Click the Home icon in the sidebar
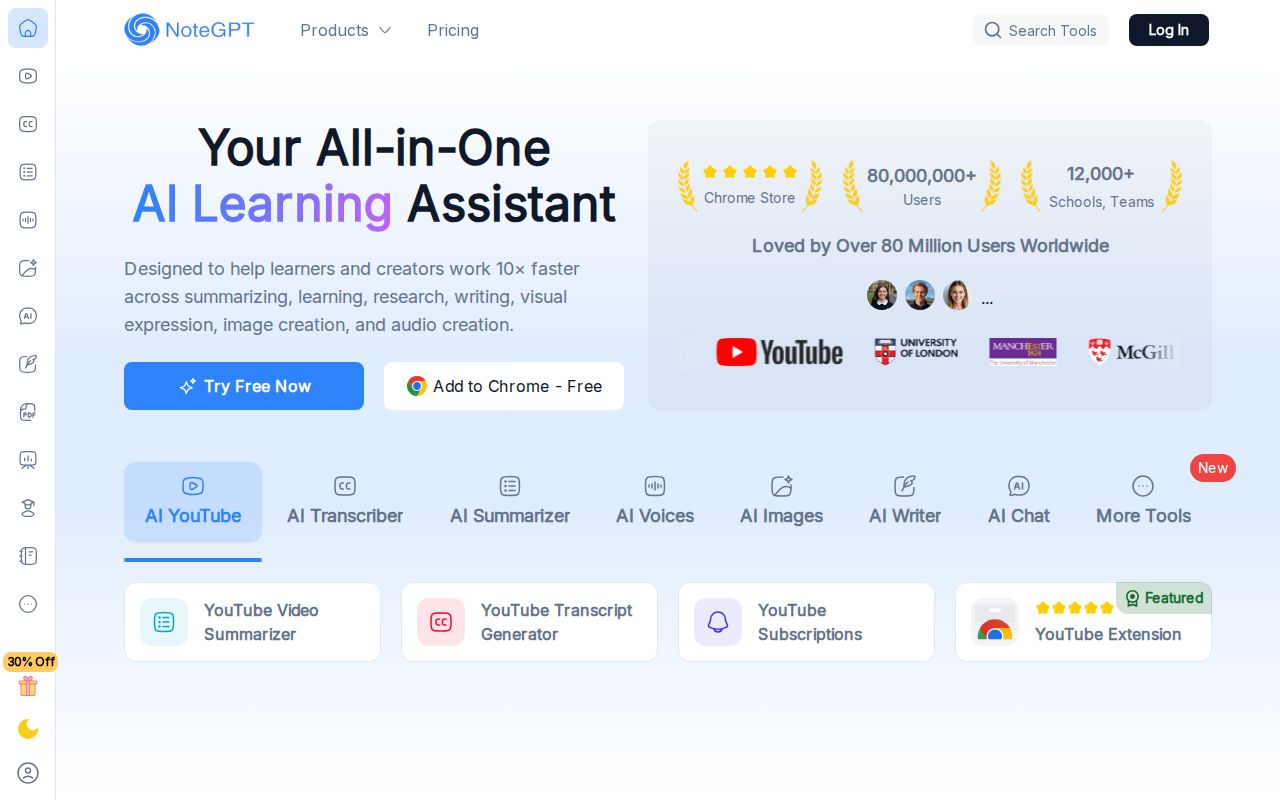The height and width of the screenshot is (800, 1280). click(x=28, y=28)
